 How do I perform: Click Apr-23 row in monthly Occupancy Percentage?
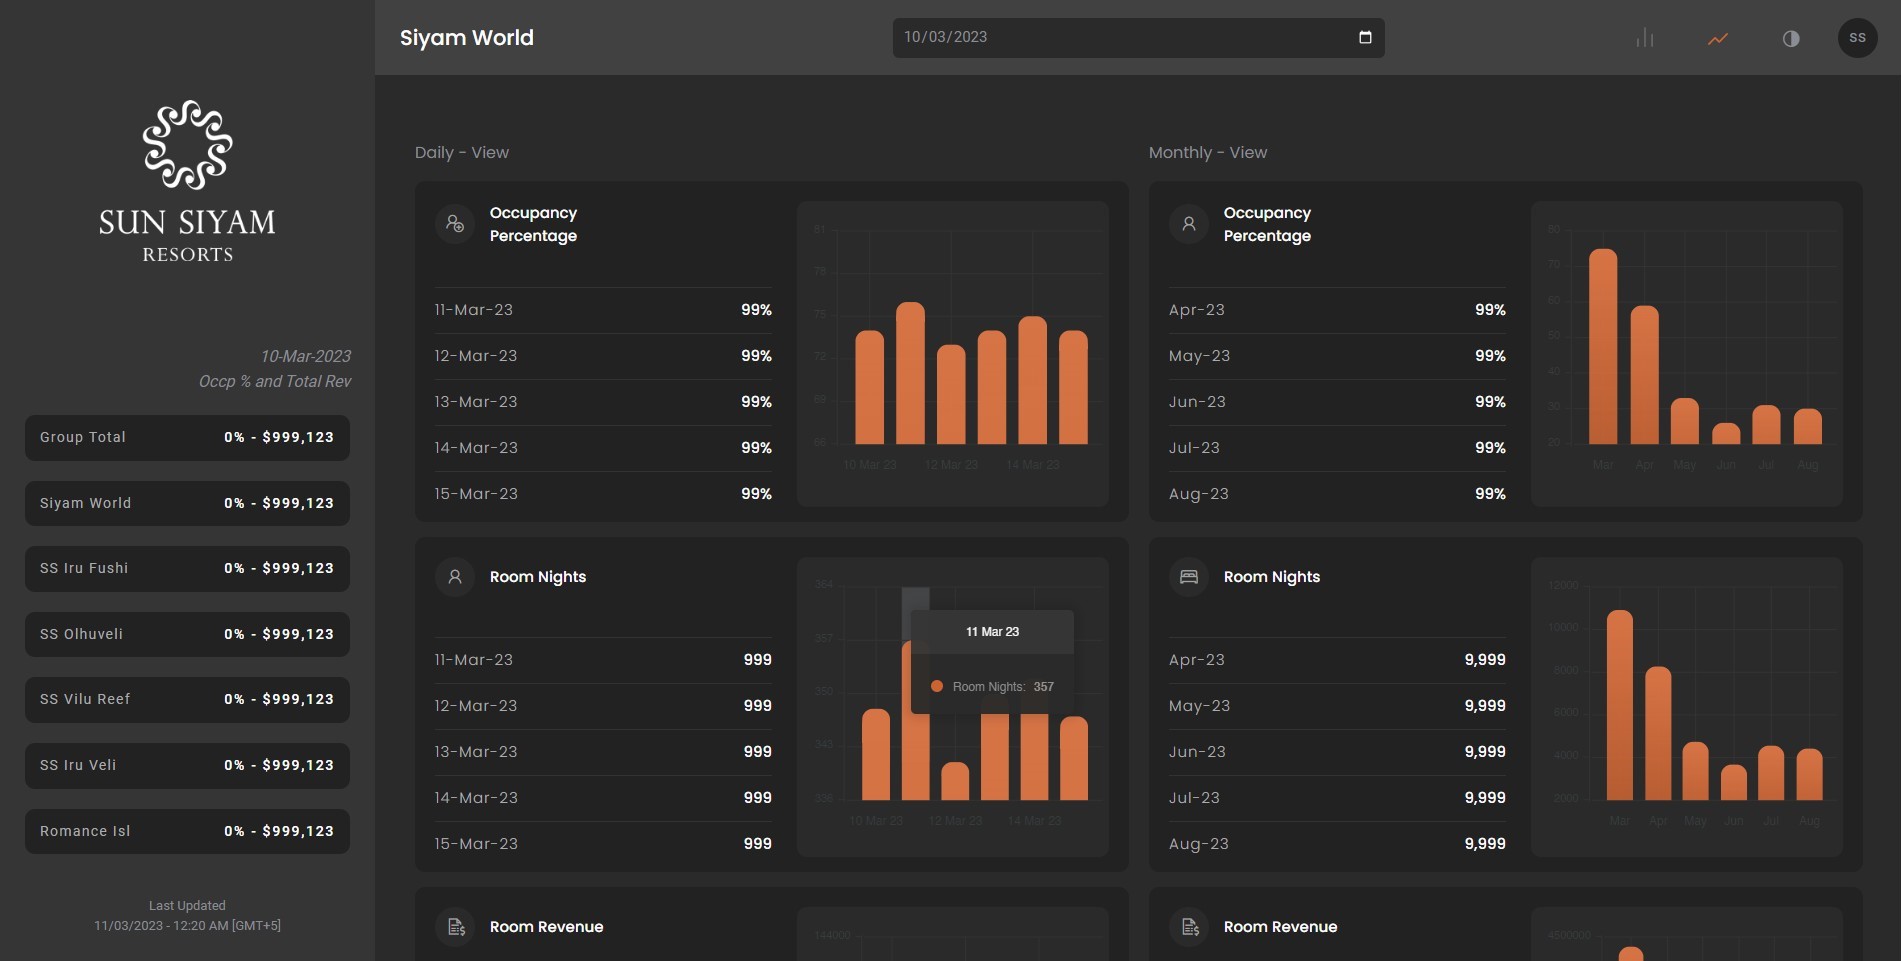pos(1337,310)
